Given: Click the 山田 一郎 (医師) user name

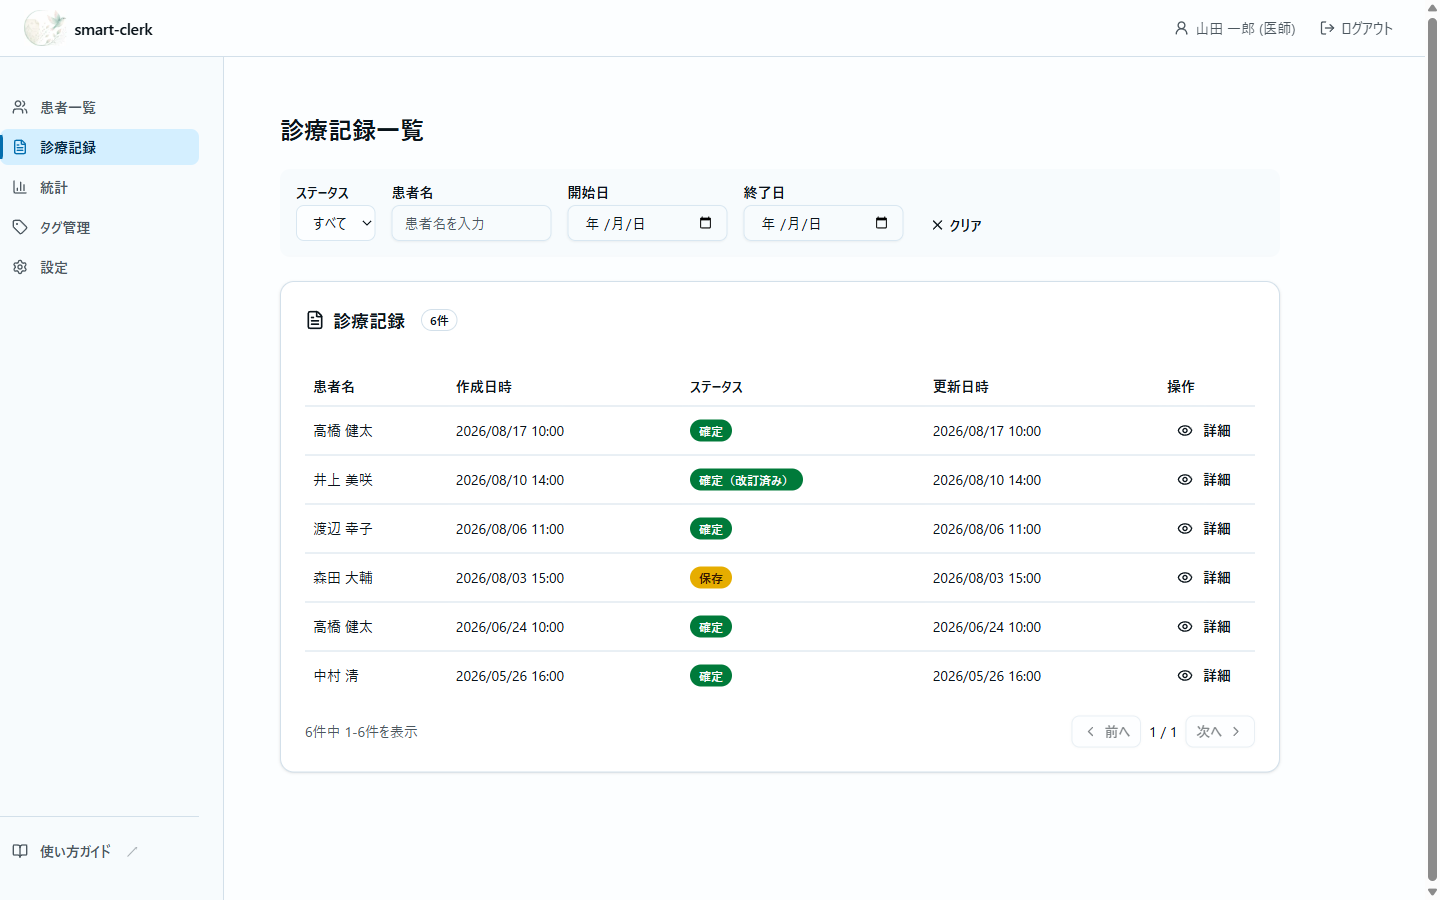Looking at the screenshot, I should click(1246, 28).
